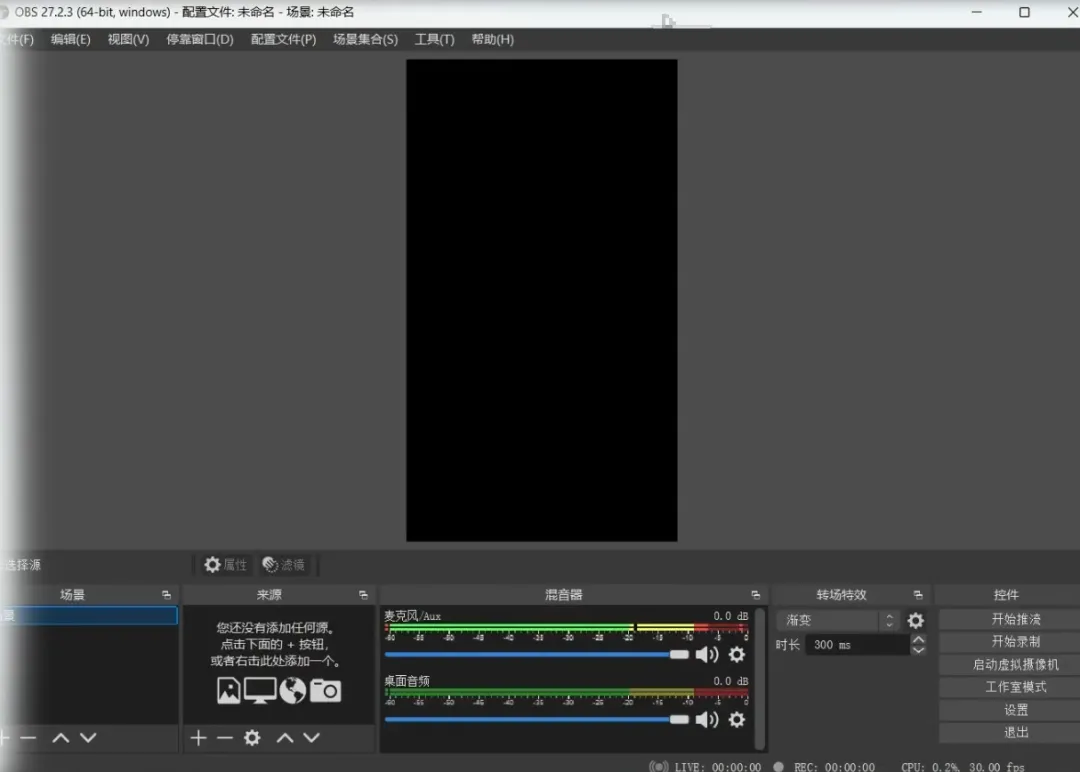The image size is (1080, 772).
Task: Remove the selected source with the minus button
Action: coord(225,738)
